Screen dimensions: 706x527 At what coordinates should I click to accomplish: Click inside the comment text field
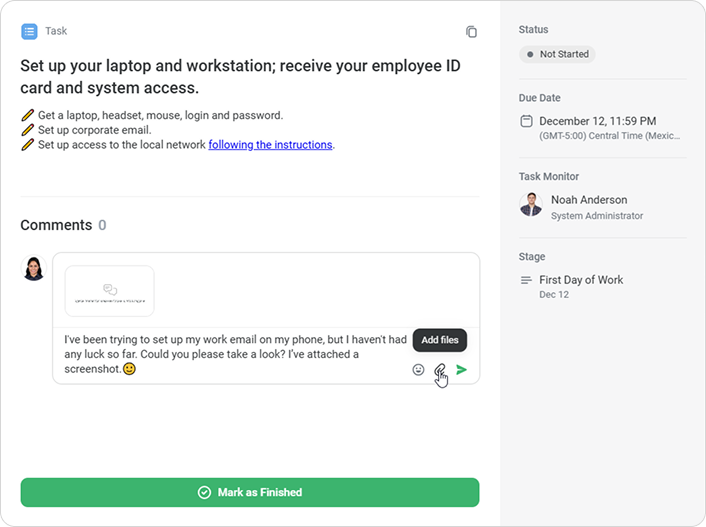pyautogui.click(x=230, y=354)
